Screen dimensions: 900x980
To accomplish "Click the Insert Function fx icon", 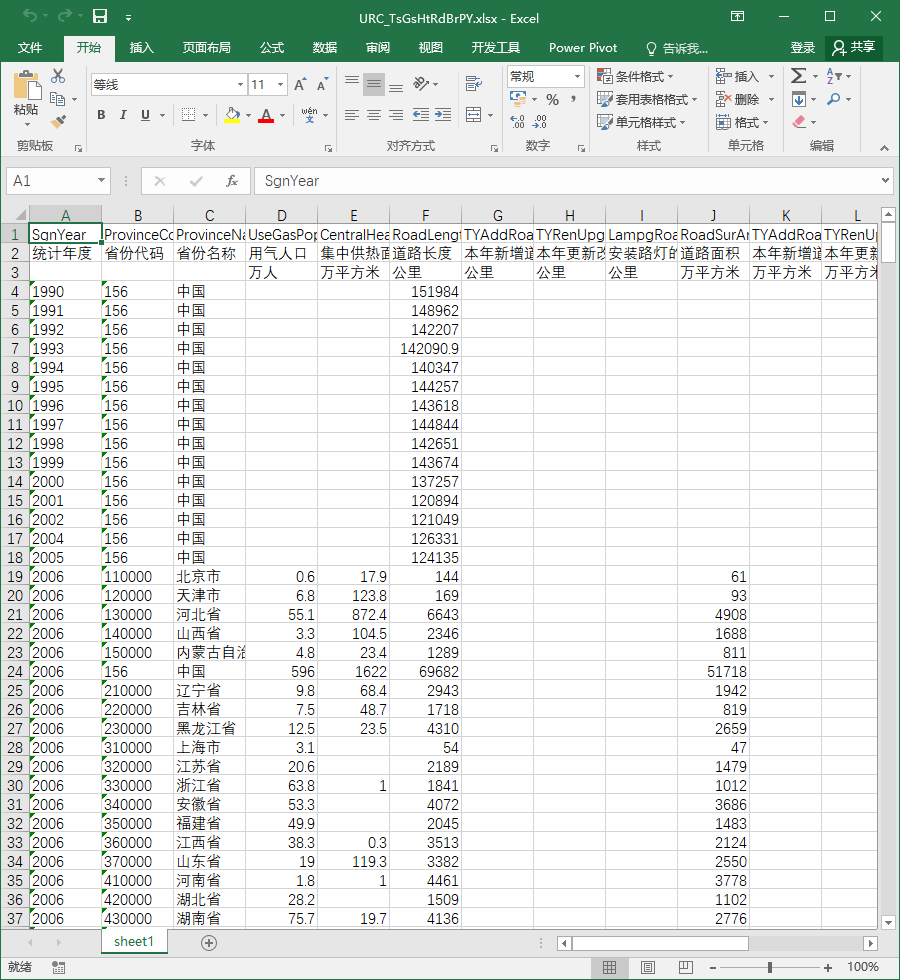I will pyautogui.click(x=231, y=181).
